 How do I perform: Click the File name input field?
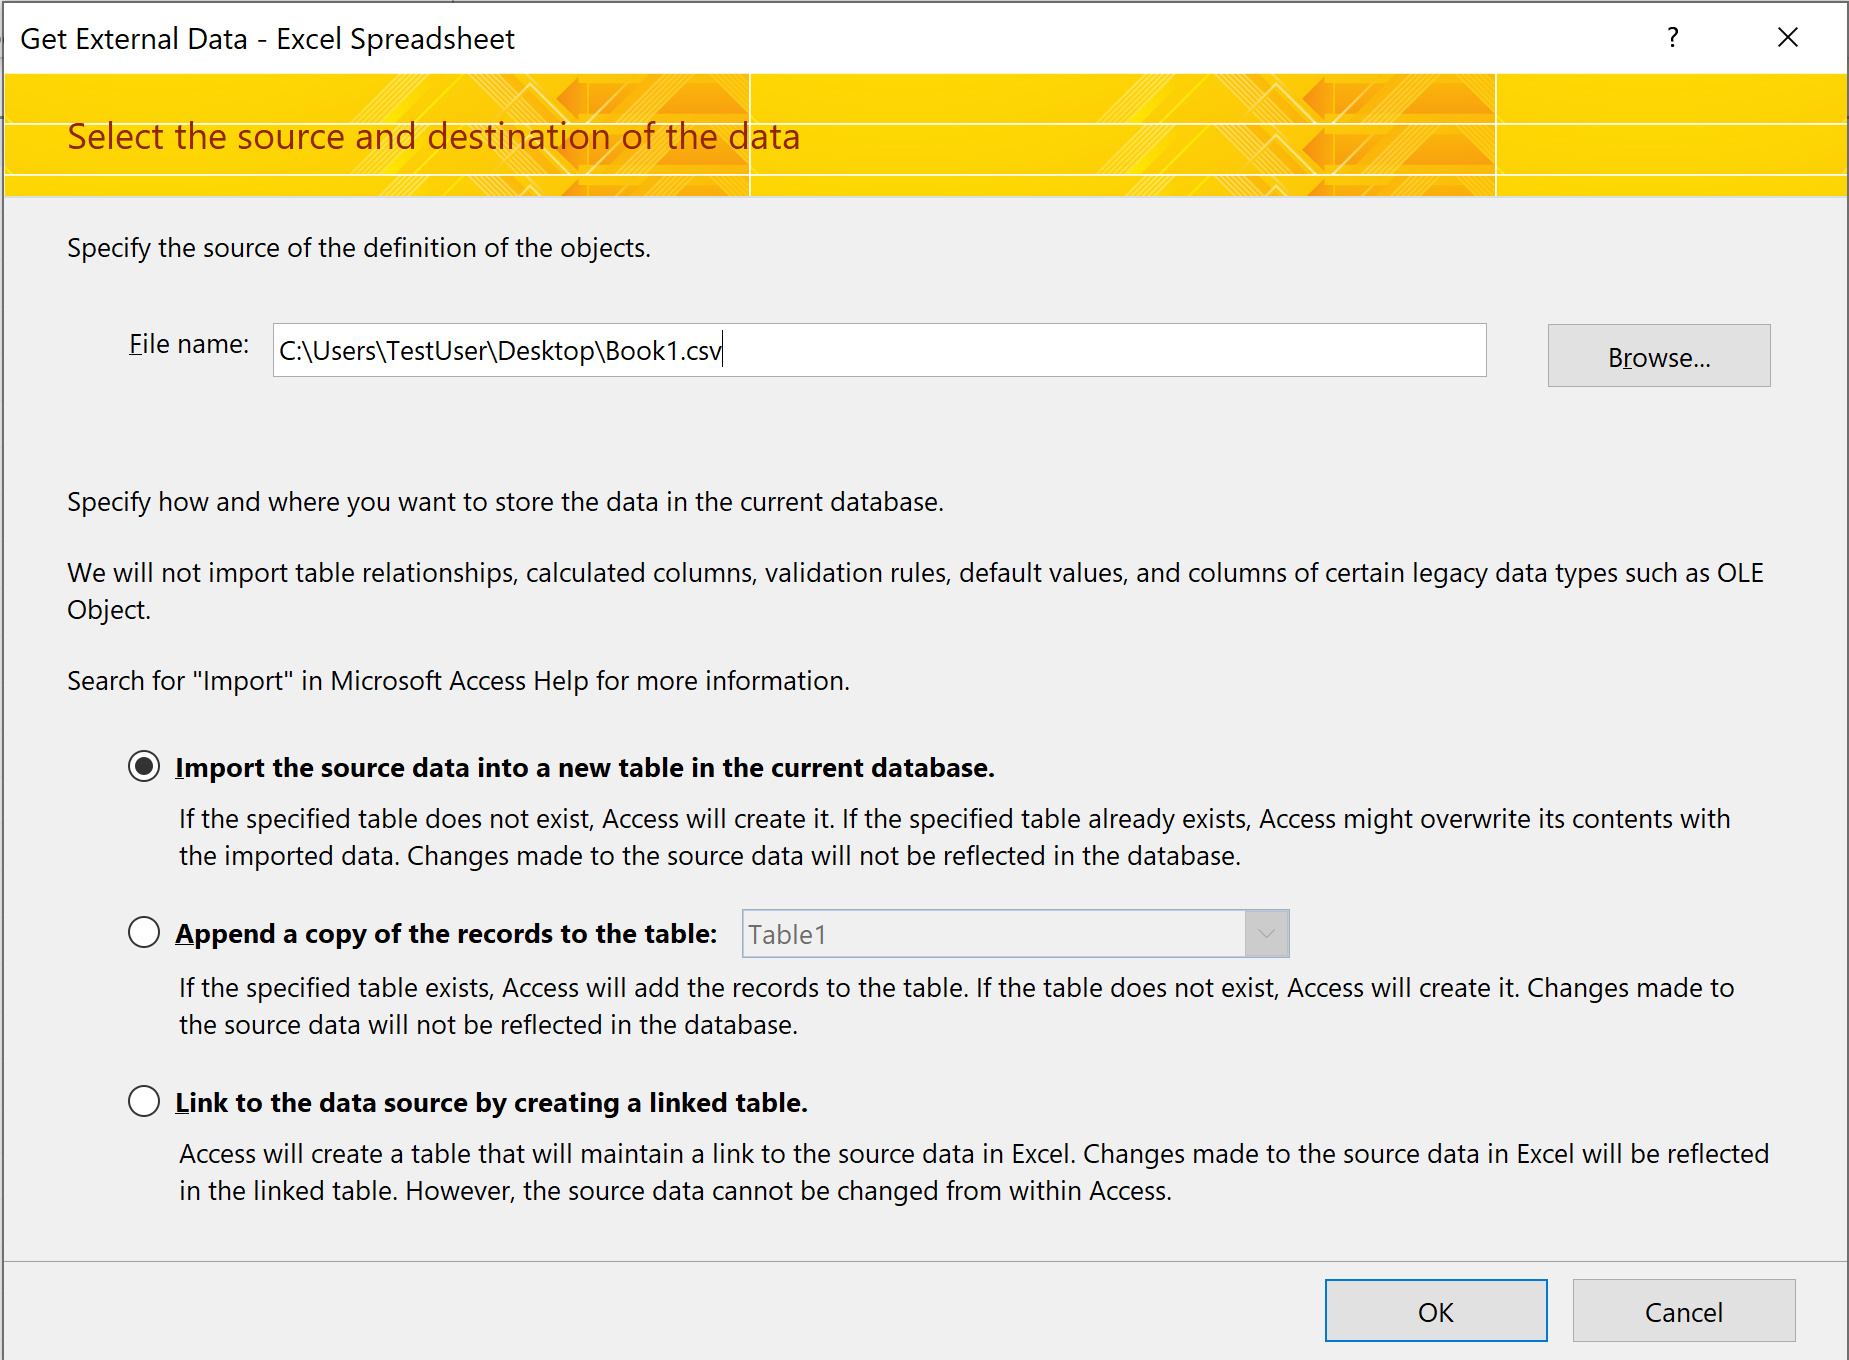[878, 350]
